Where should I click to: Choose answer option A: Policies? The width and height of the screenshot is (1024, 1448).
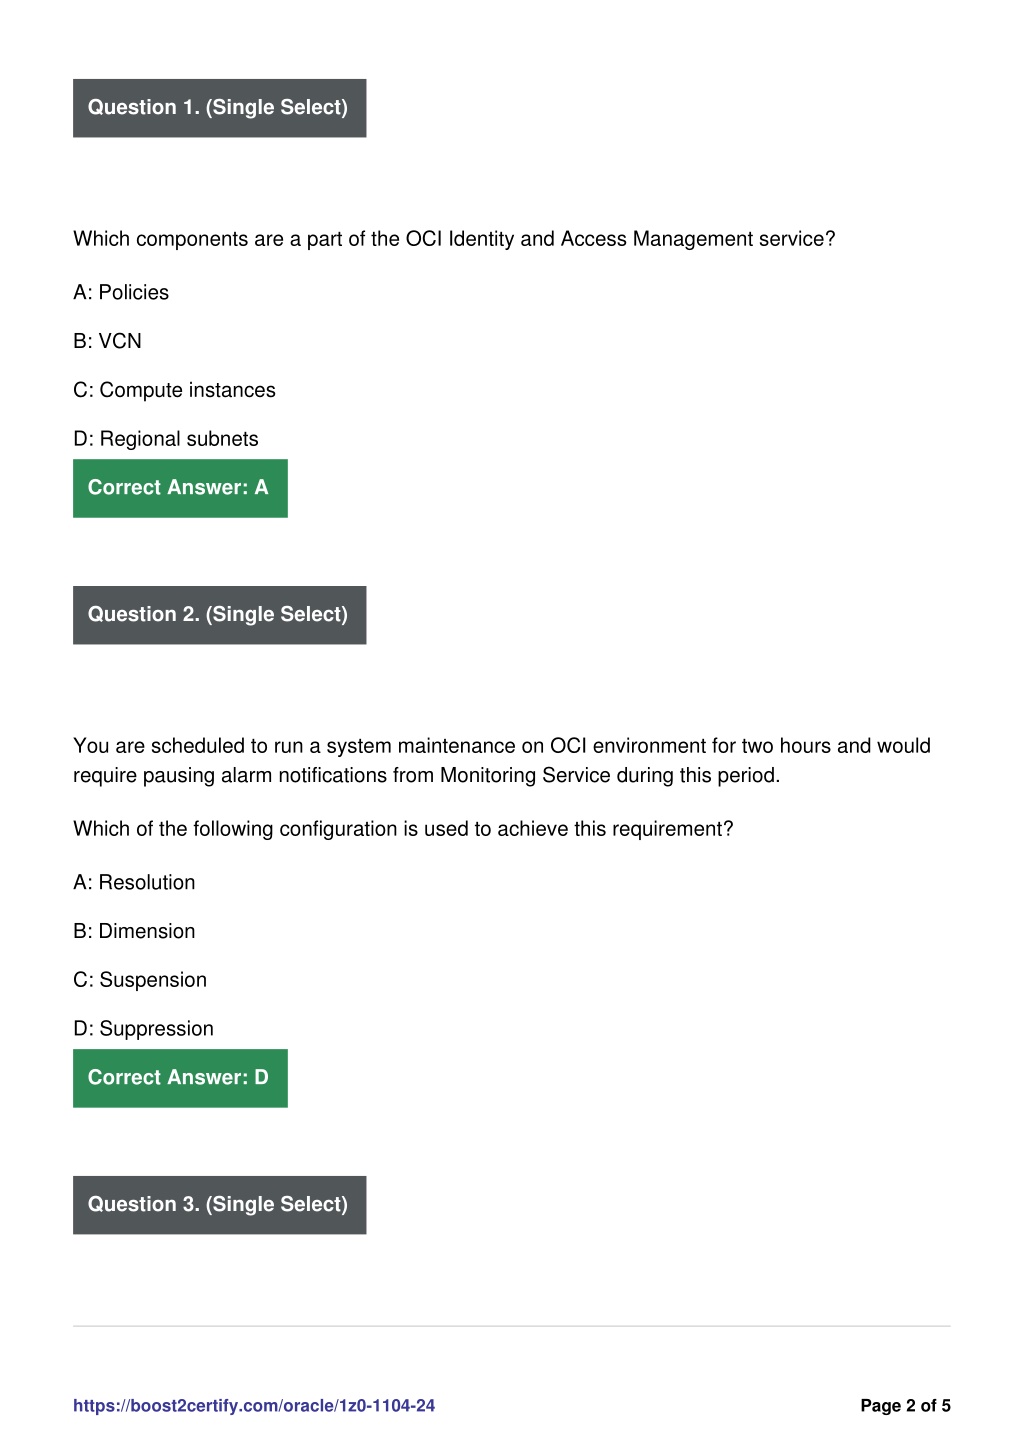coord(121,293)
